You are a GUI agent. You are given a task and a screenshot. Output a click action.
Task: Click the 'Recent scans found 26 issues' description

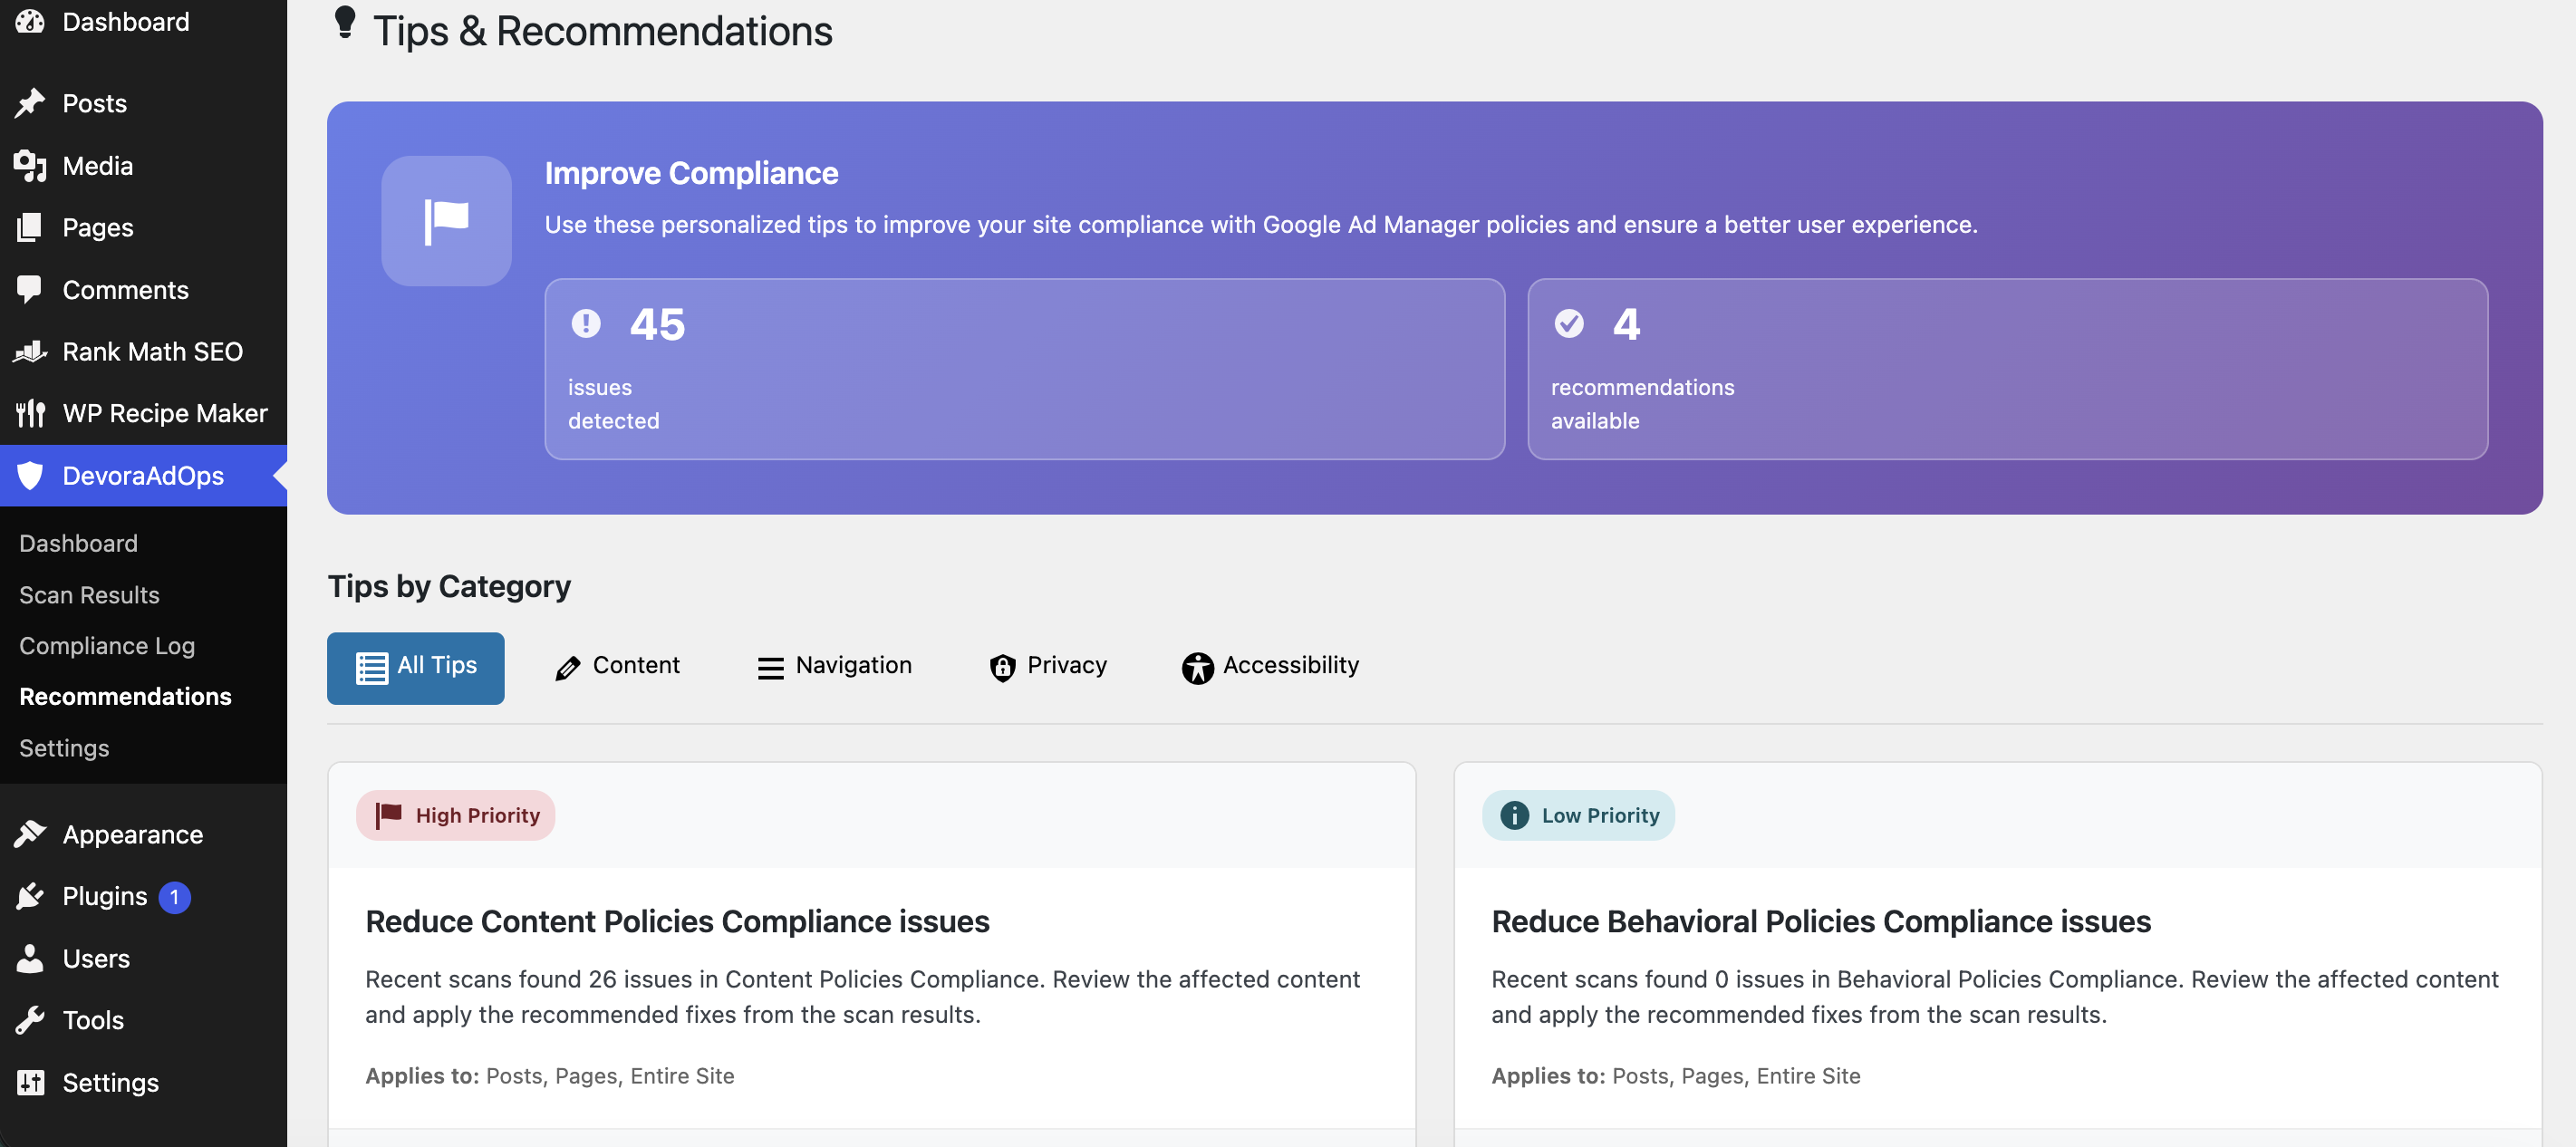[x=862, y=996]
